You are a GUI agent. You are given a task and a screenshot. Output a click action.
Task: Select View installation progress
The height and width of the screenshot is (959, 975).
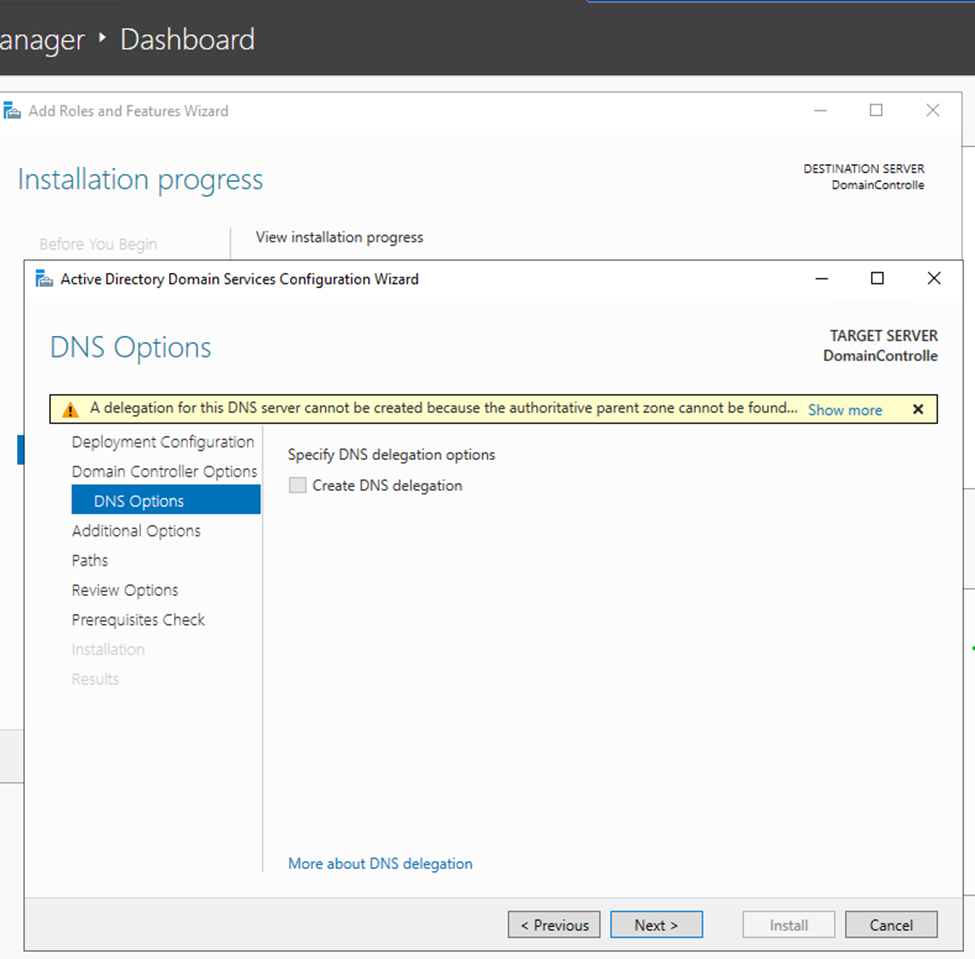(x=339, y=237)
